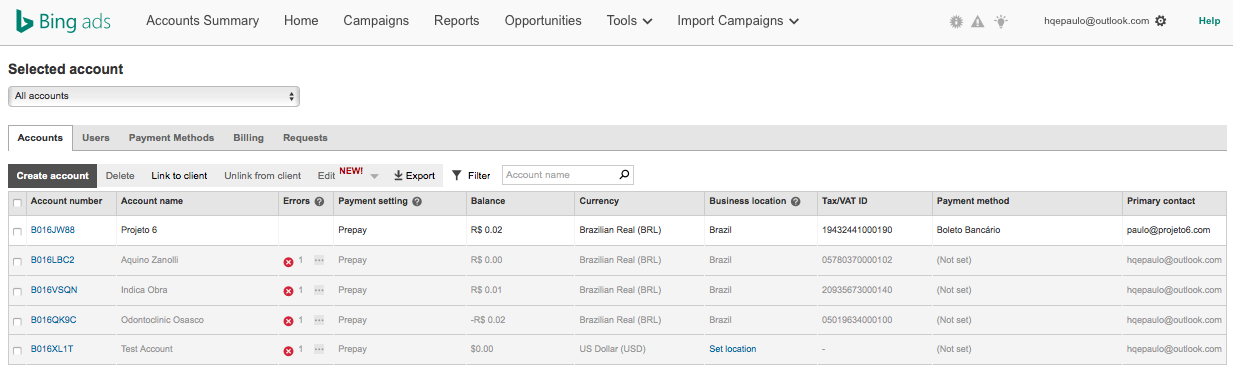Select the Test Account row checkbox
The image size is (1233, 376).
(x=16, y=350)
